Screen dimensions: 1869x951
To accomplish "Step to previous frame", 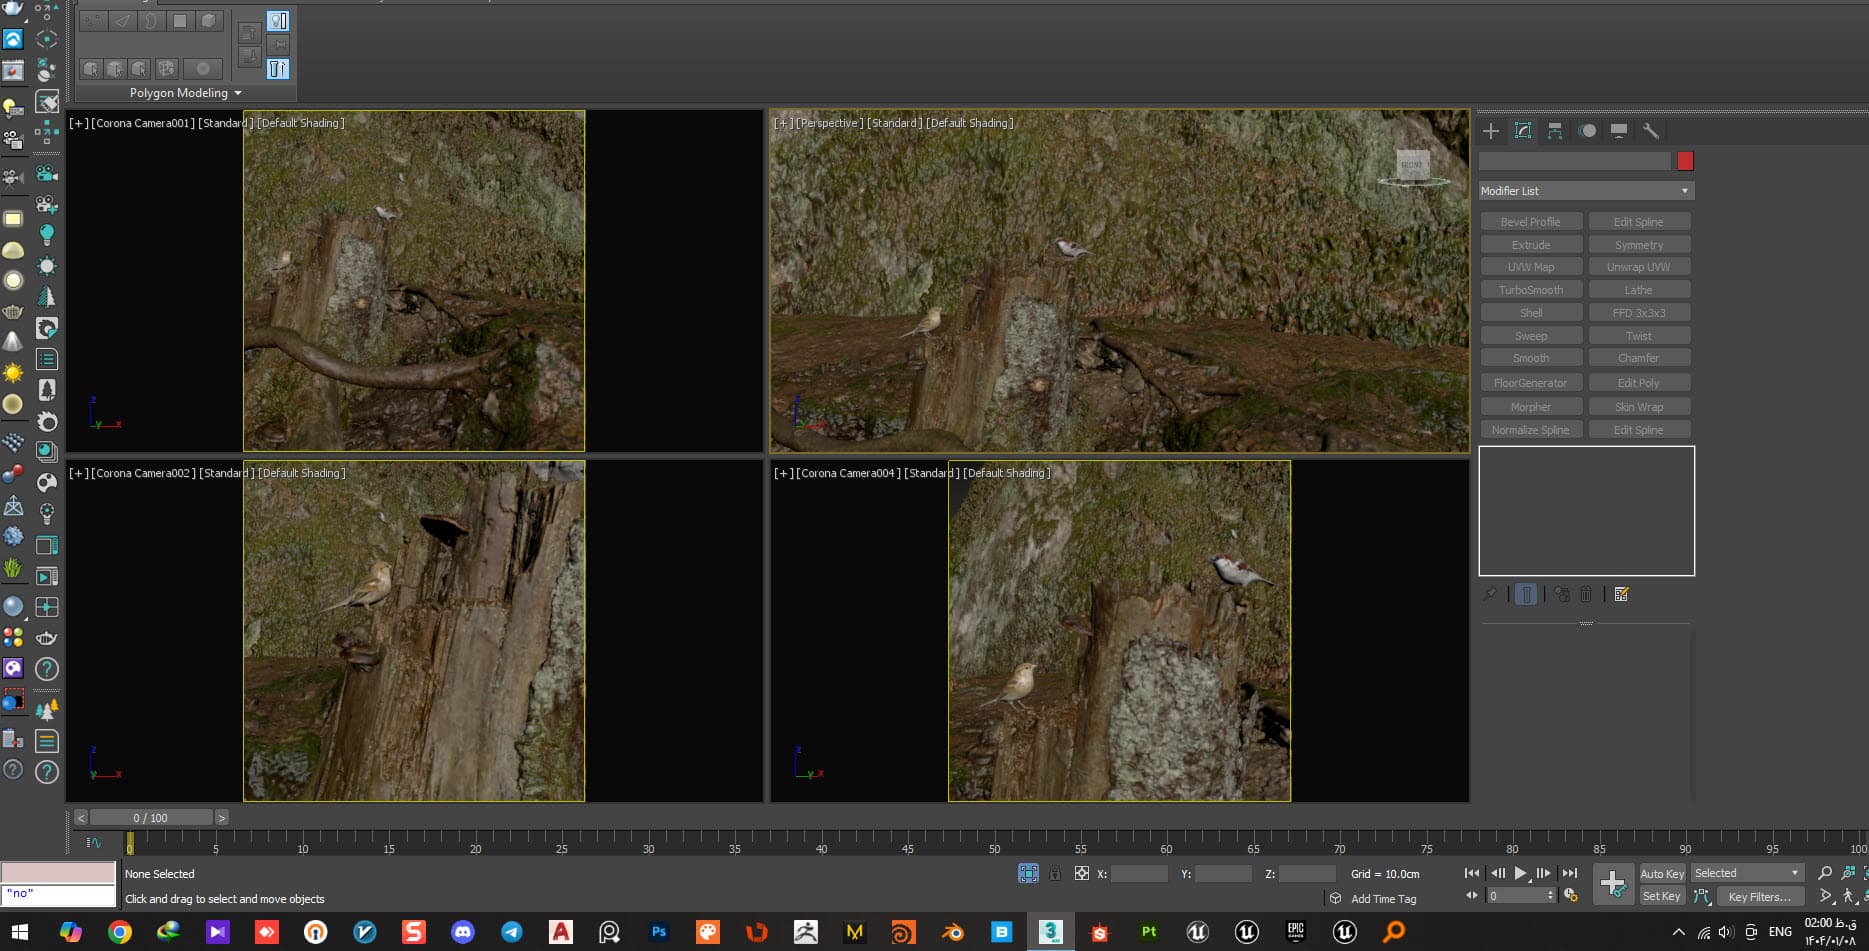I will [x=1497, y=873].
